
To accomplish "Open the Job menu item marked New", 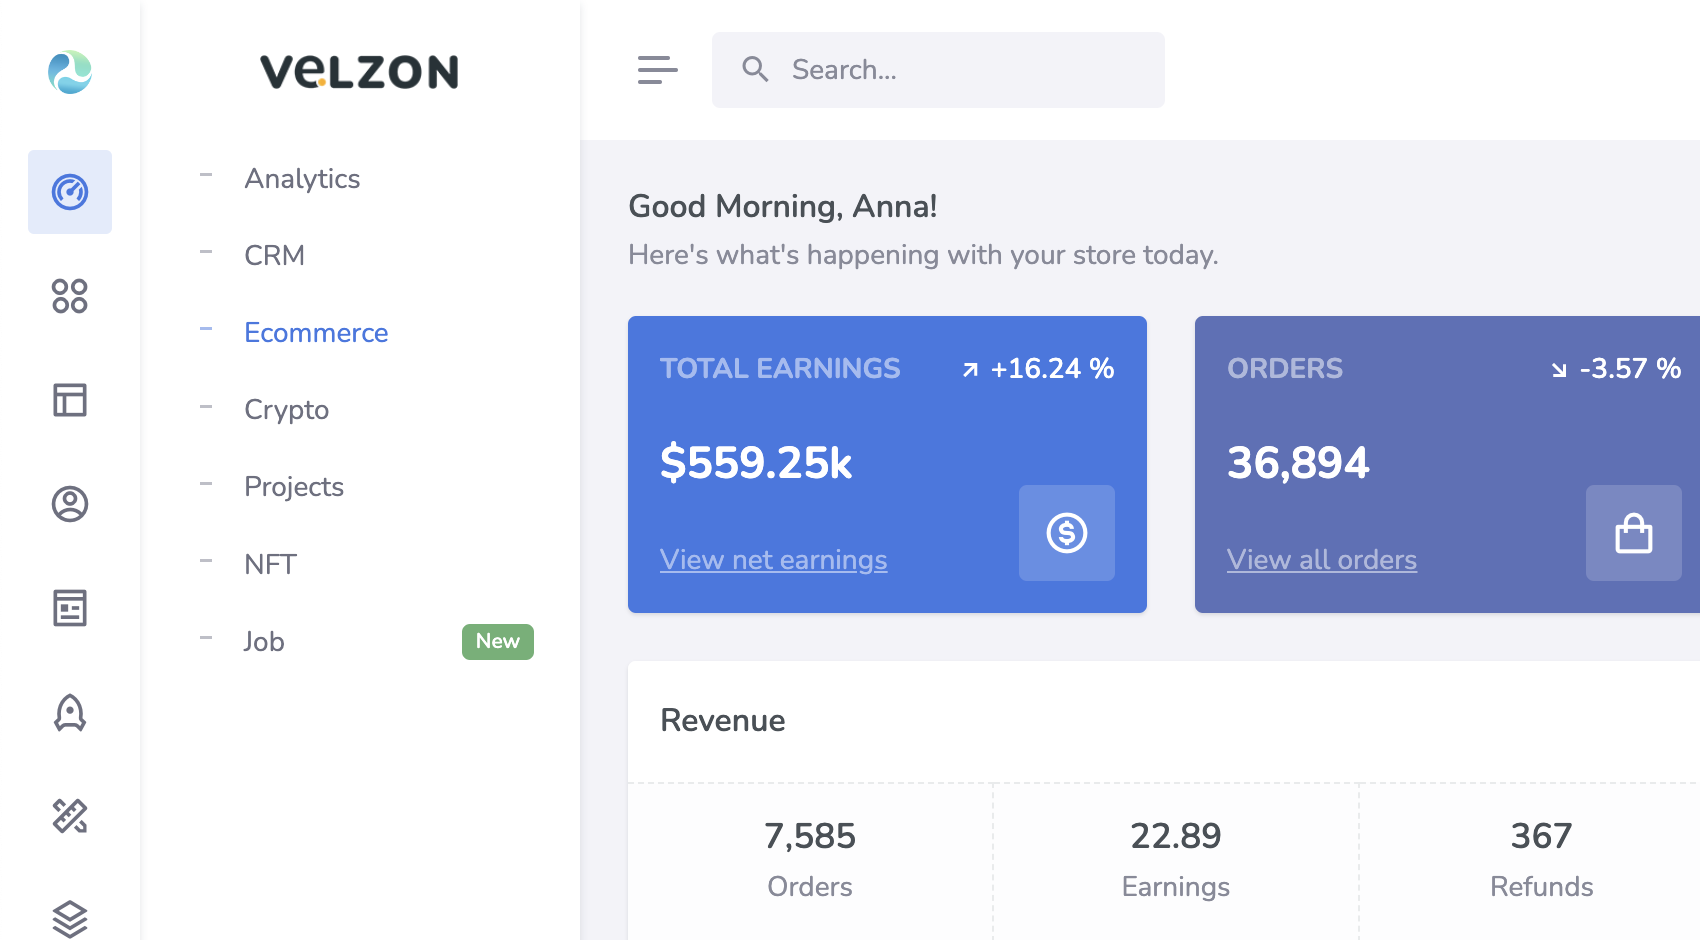I will (x=264, y=642).
